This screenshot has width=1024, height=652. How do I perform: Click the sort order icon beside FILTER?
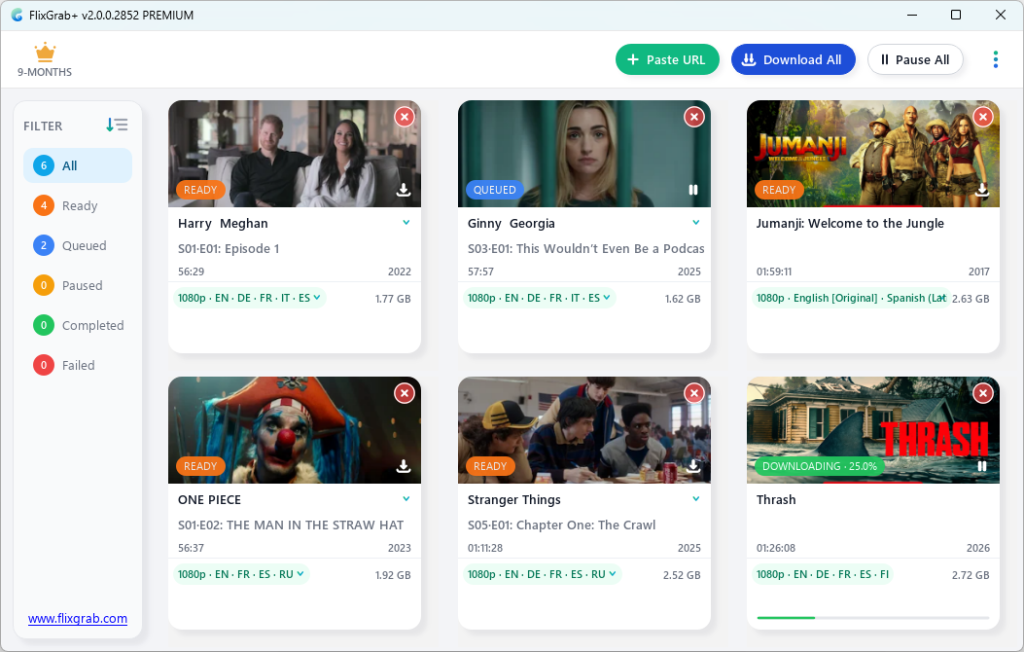point(117,125)
